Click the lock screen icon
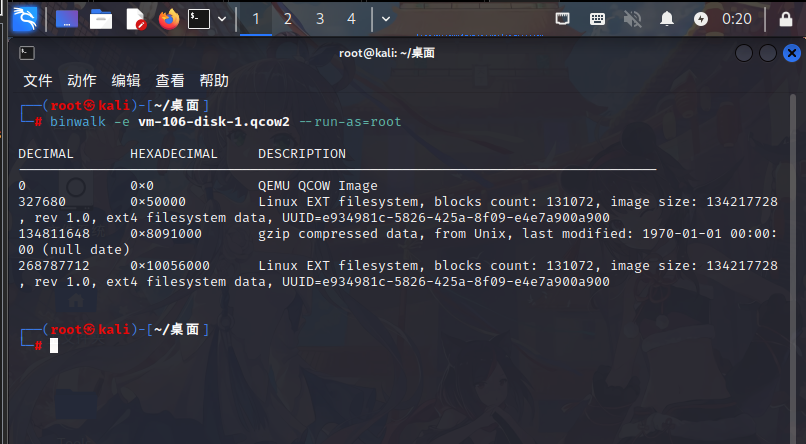806x444 pixels. pos(785,19)
